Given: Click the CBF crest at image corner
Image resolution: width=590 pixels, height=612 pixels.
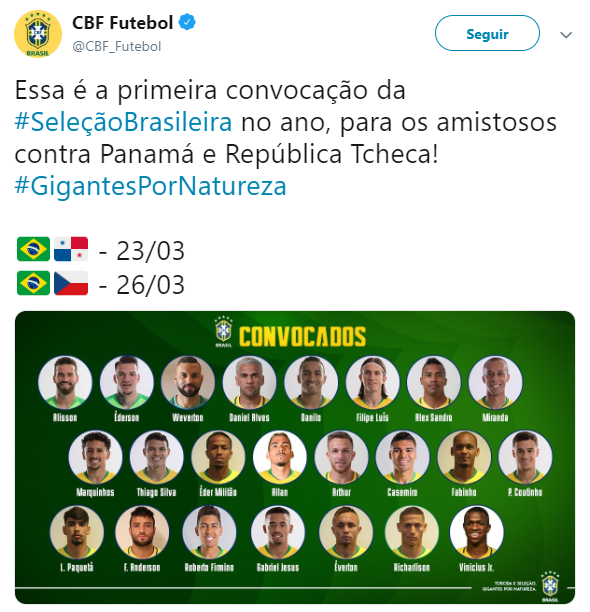Looking at the screenshot, I should click(549, 586).
